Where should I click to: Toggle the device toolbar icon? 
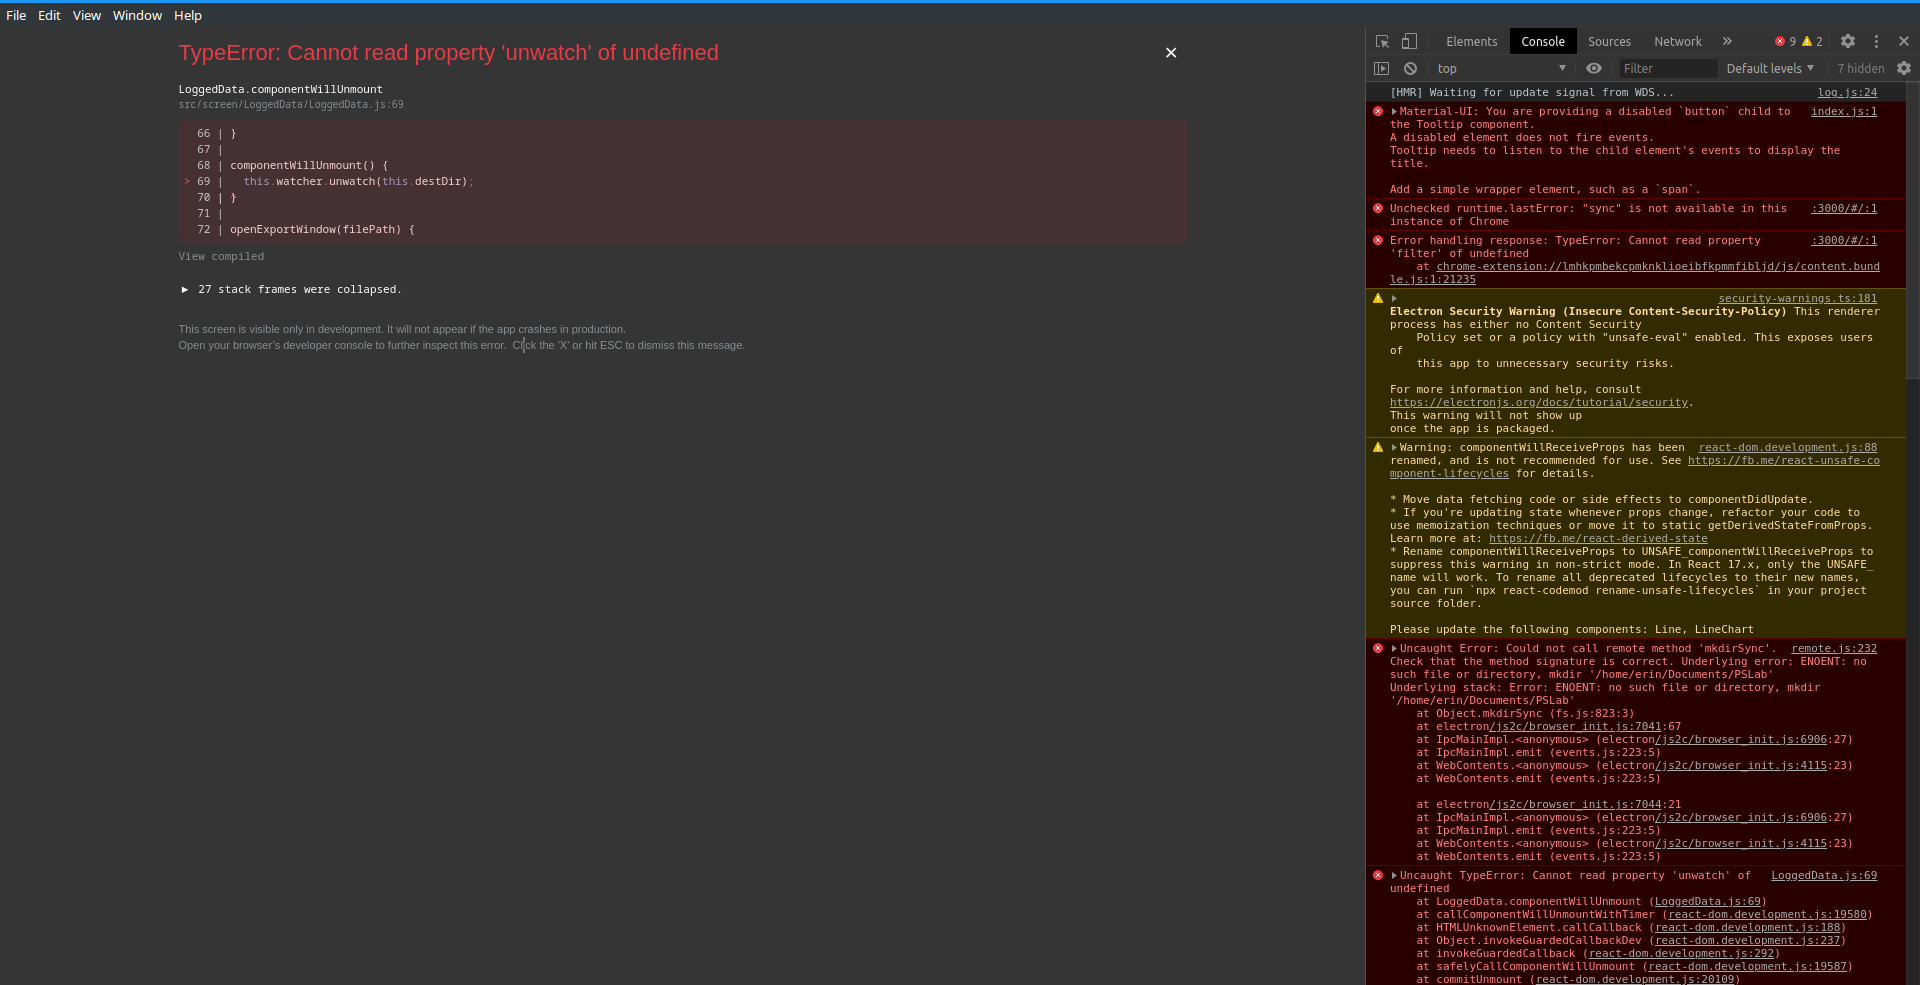(x=1409, y=42)
